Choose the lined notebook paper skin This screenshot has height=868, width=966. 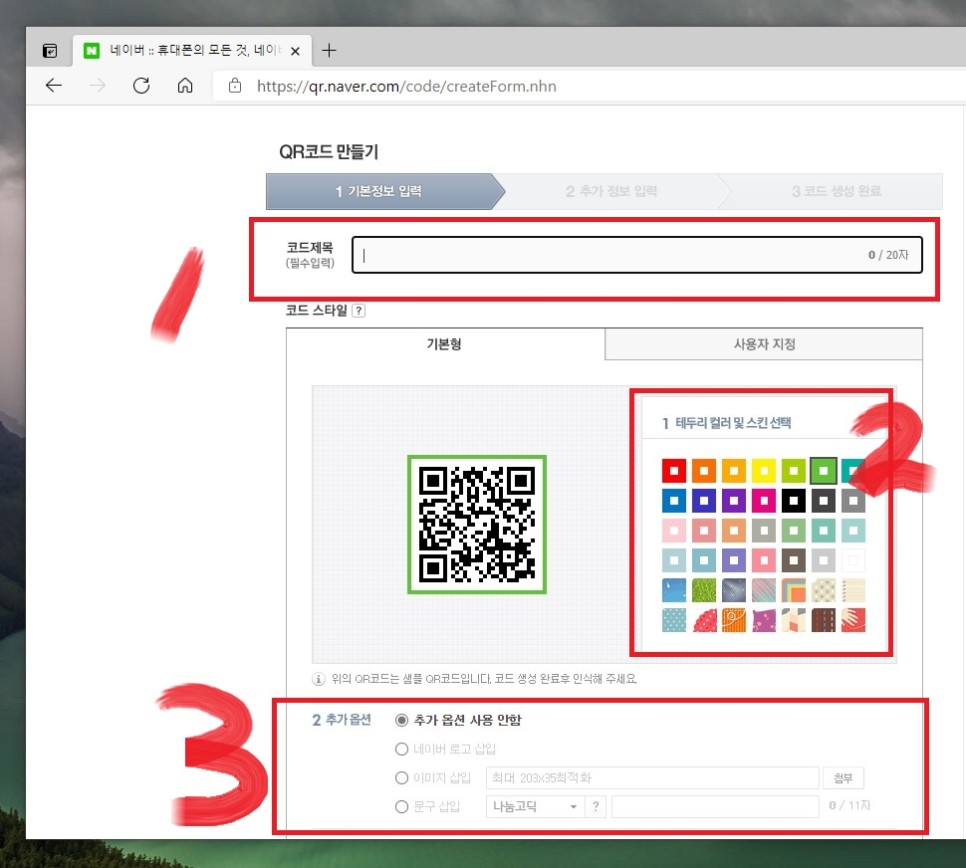click(x=853, y=590)
